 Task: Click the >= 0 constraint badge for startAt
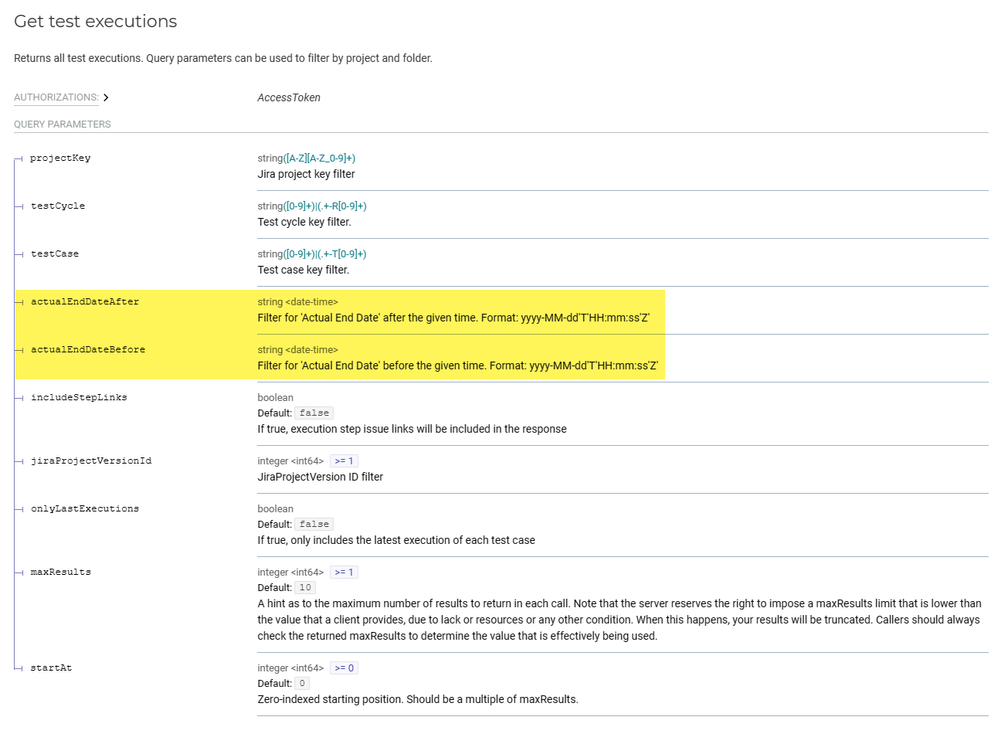pyautogui.click(x=343, y=668)
